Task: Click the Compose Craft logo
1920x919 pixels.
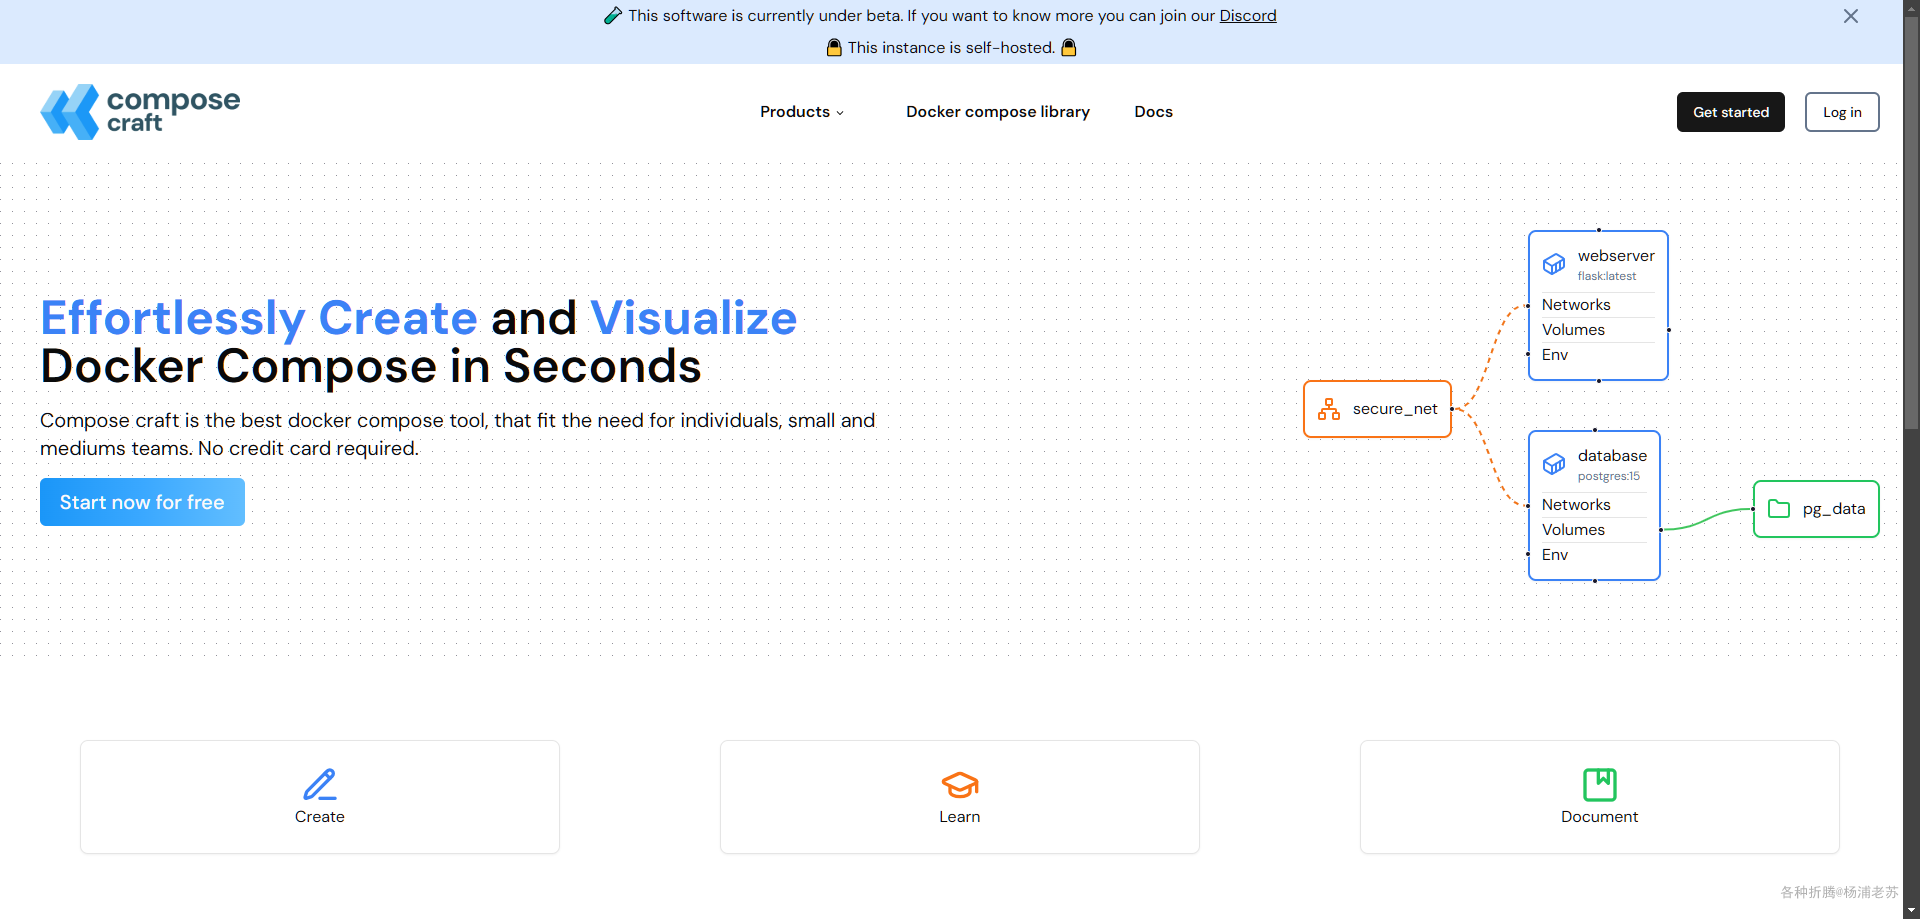Action: click(x=140, y=112)
